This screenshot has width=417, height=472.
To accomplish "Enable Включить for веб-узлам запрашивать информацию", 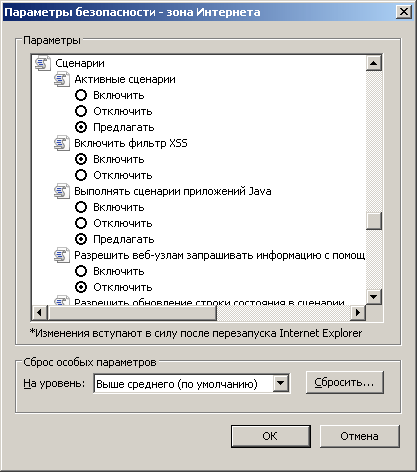I will [81, 271].
